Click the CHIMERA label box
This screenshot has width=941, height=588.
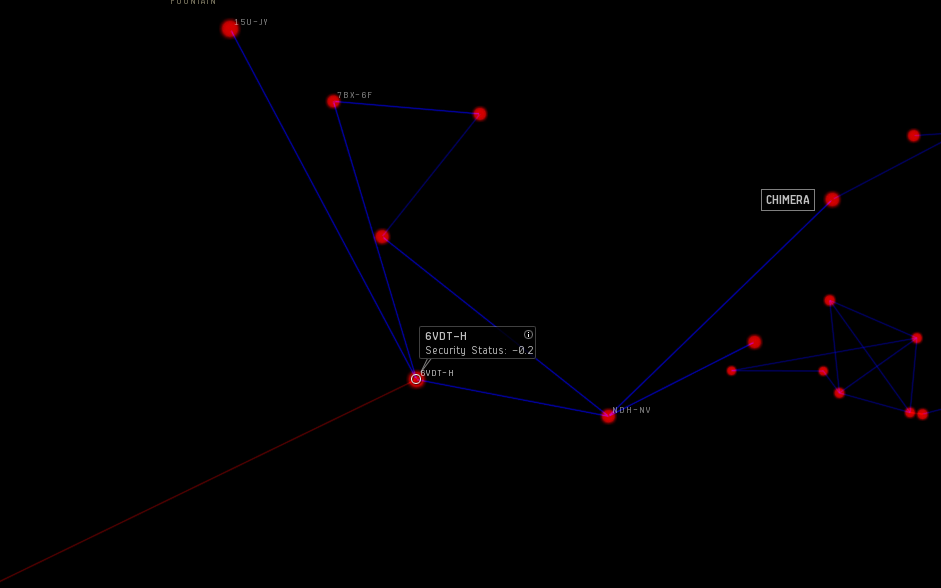pos(788,200)
